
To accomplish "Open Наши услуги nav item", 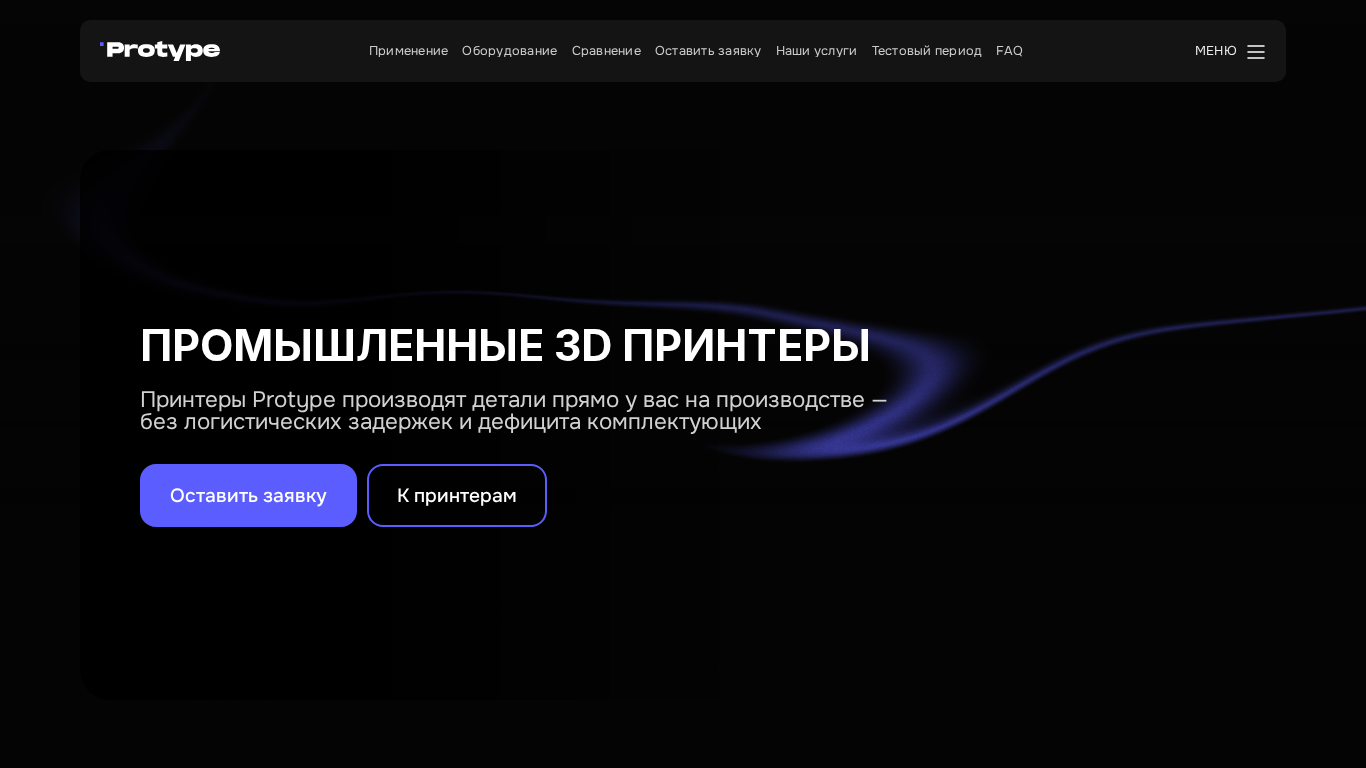I will 816,50.
